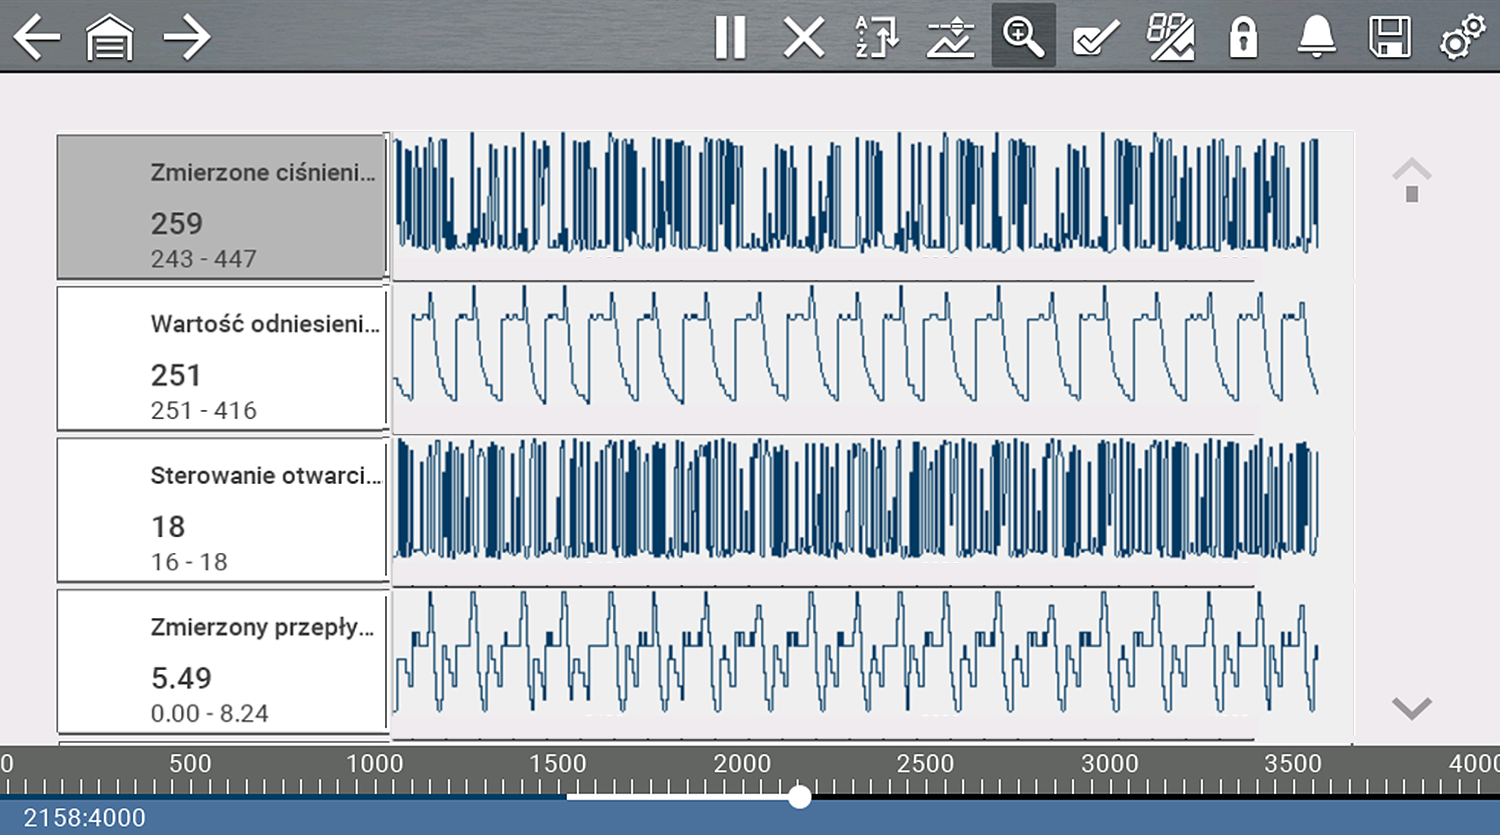Set an alarm trigger with the bell

1316,38
